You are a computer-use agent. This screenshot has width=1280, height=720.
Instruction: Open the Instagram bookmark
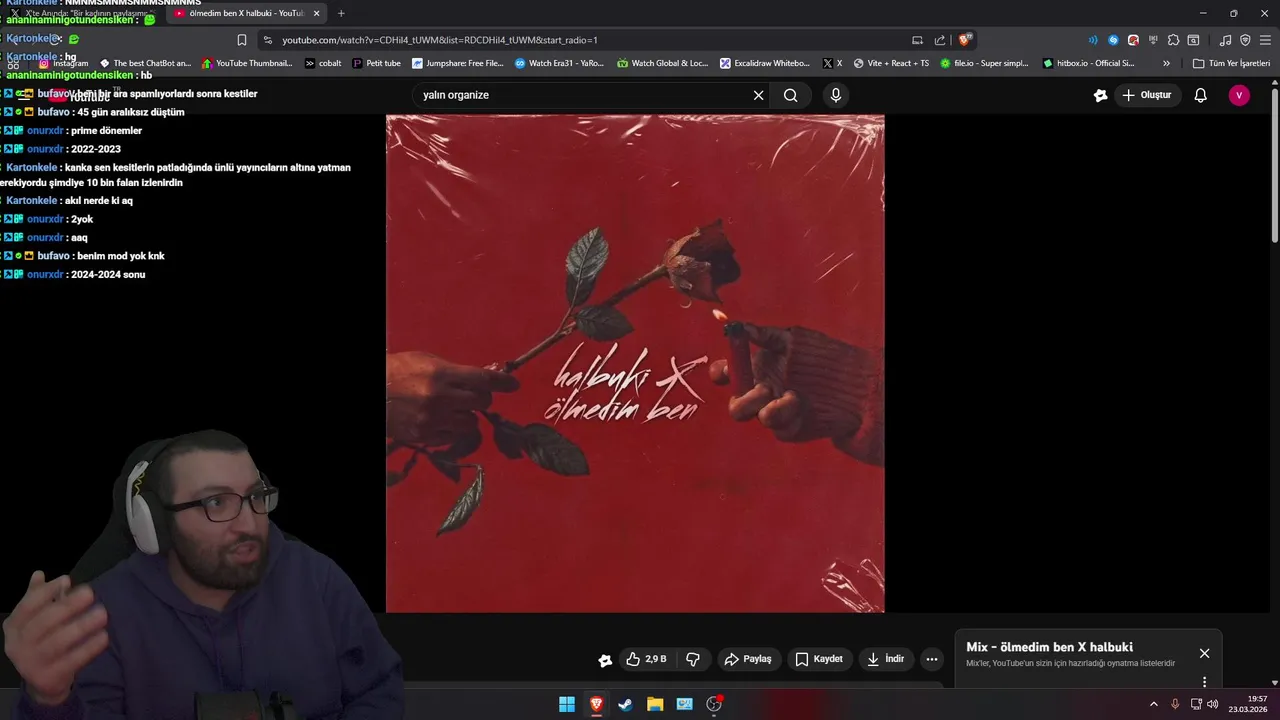tap(63, 63)
